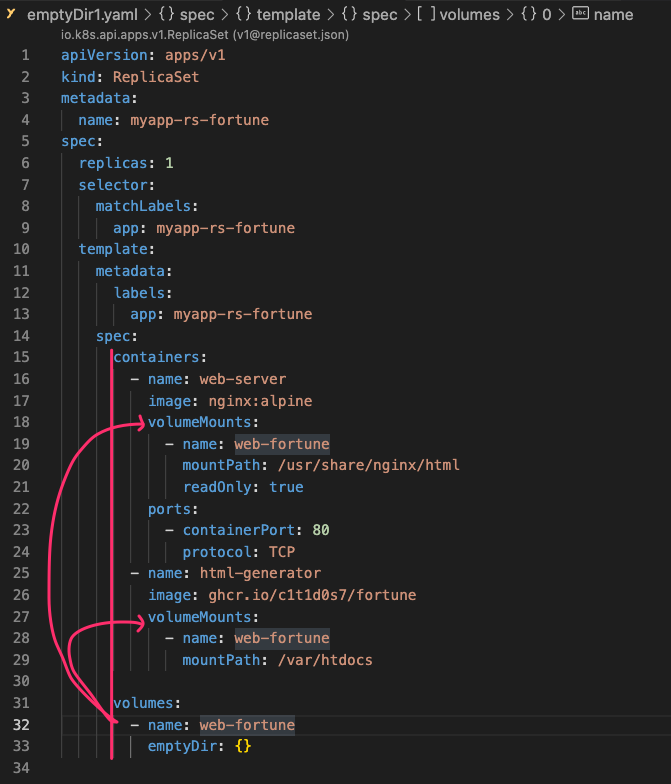Click the true value of readOnly
Image resolution: width=671 pixels, height=784 pixels.
tap(286, 487)
